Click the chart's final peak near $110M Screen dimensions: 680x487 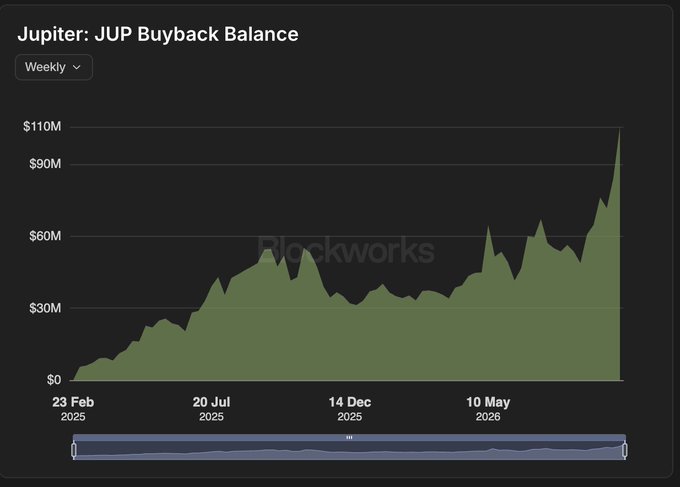(619, 129)
